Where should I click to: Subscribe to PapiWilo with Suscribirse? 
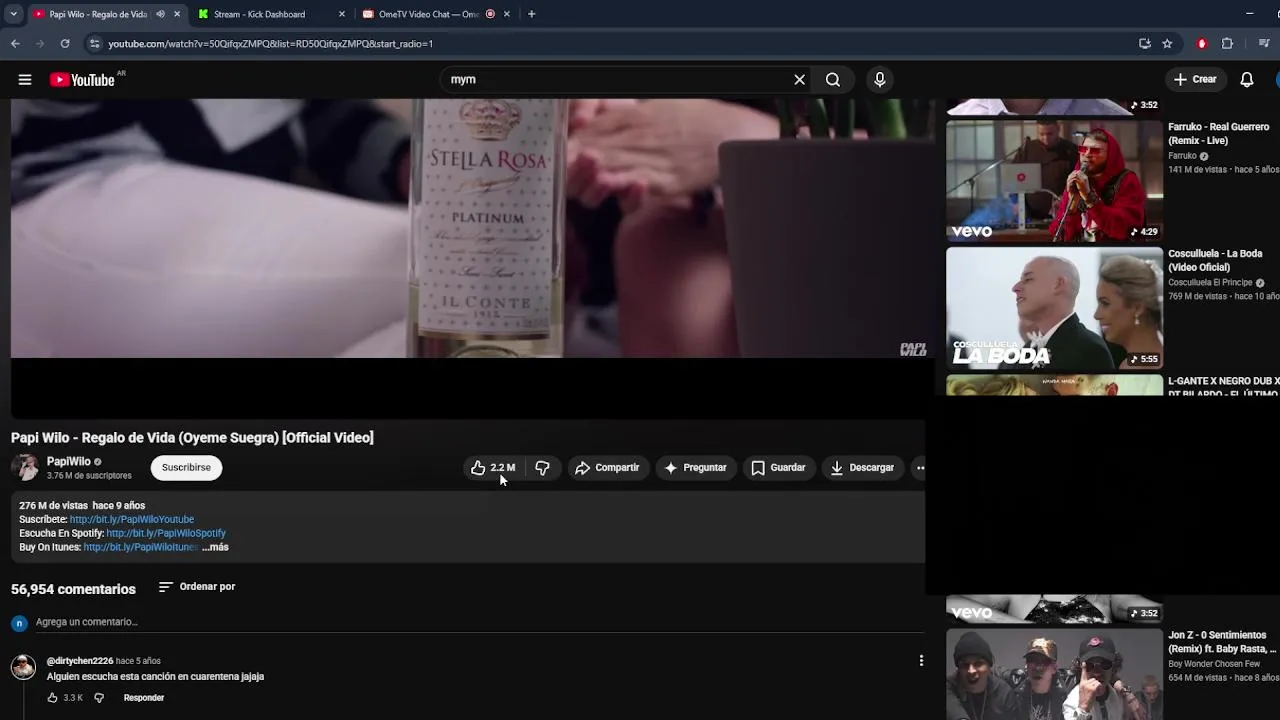(x=186, y=468)
